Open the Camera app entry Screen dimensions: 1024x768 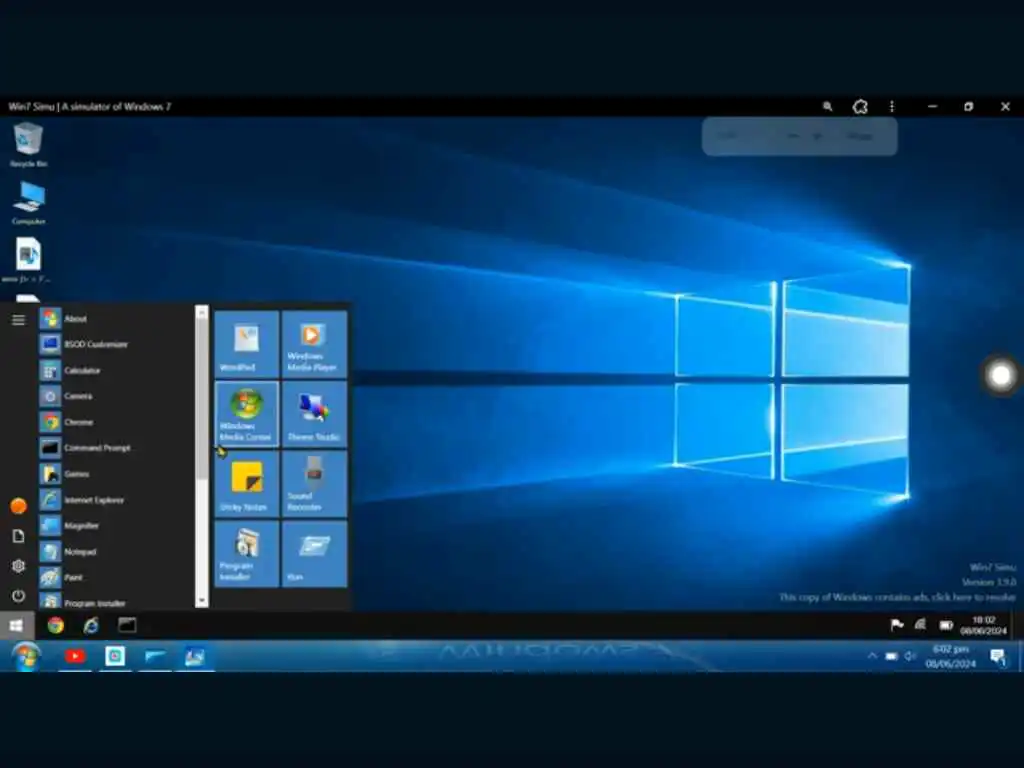point(116,396)
